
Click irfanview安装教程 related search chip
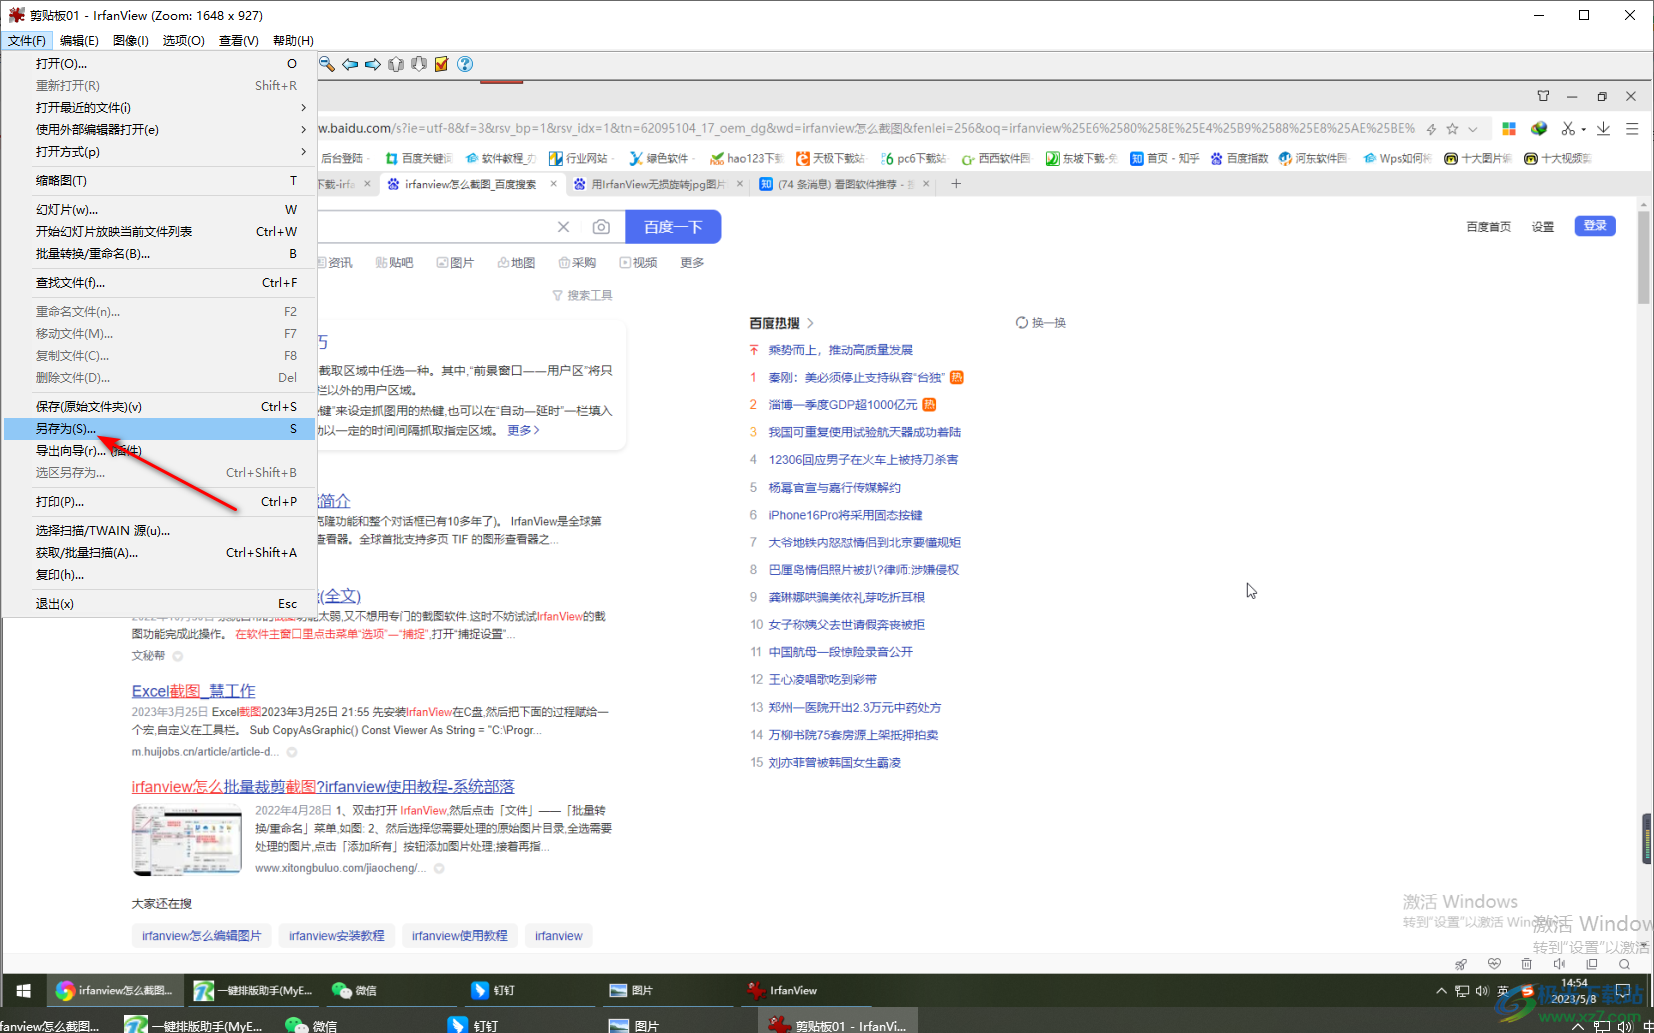coord(337,936)
